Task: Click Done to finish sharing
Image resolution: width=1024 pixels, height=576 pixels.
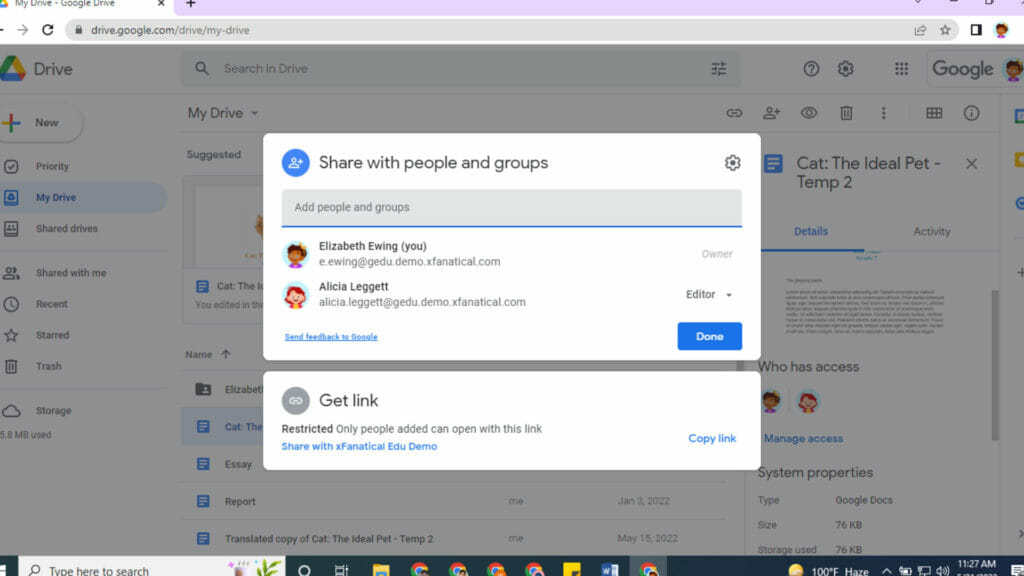Action: coord(709,336)
